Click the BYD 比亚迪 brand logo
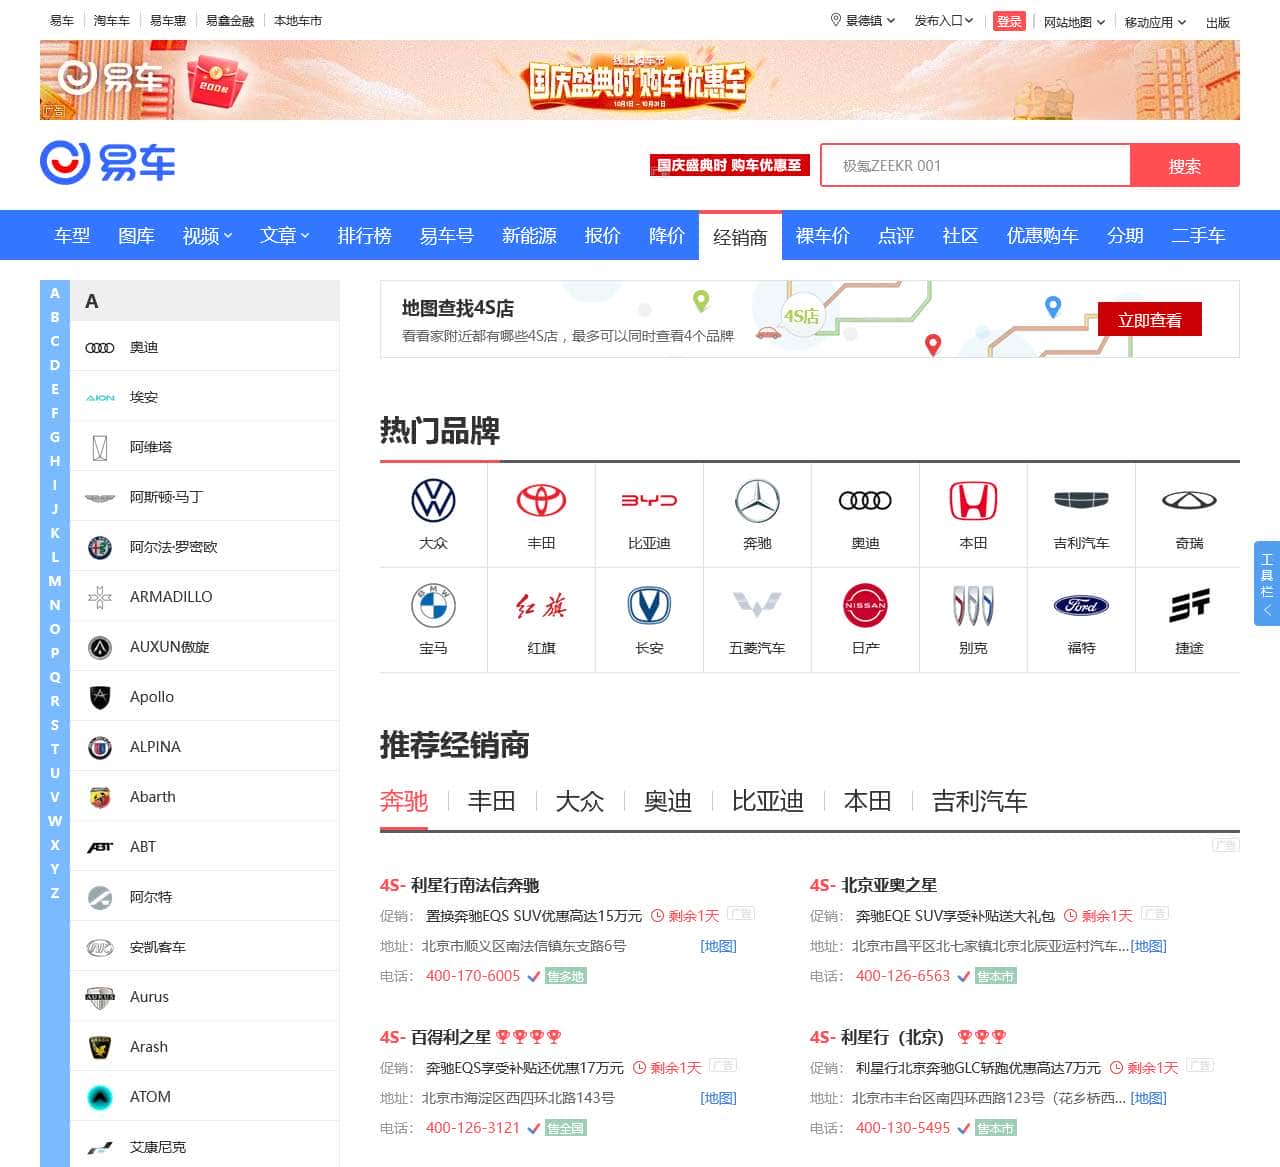The height and width of the screenshot is (1167, 1280). pos(649,500)
